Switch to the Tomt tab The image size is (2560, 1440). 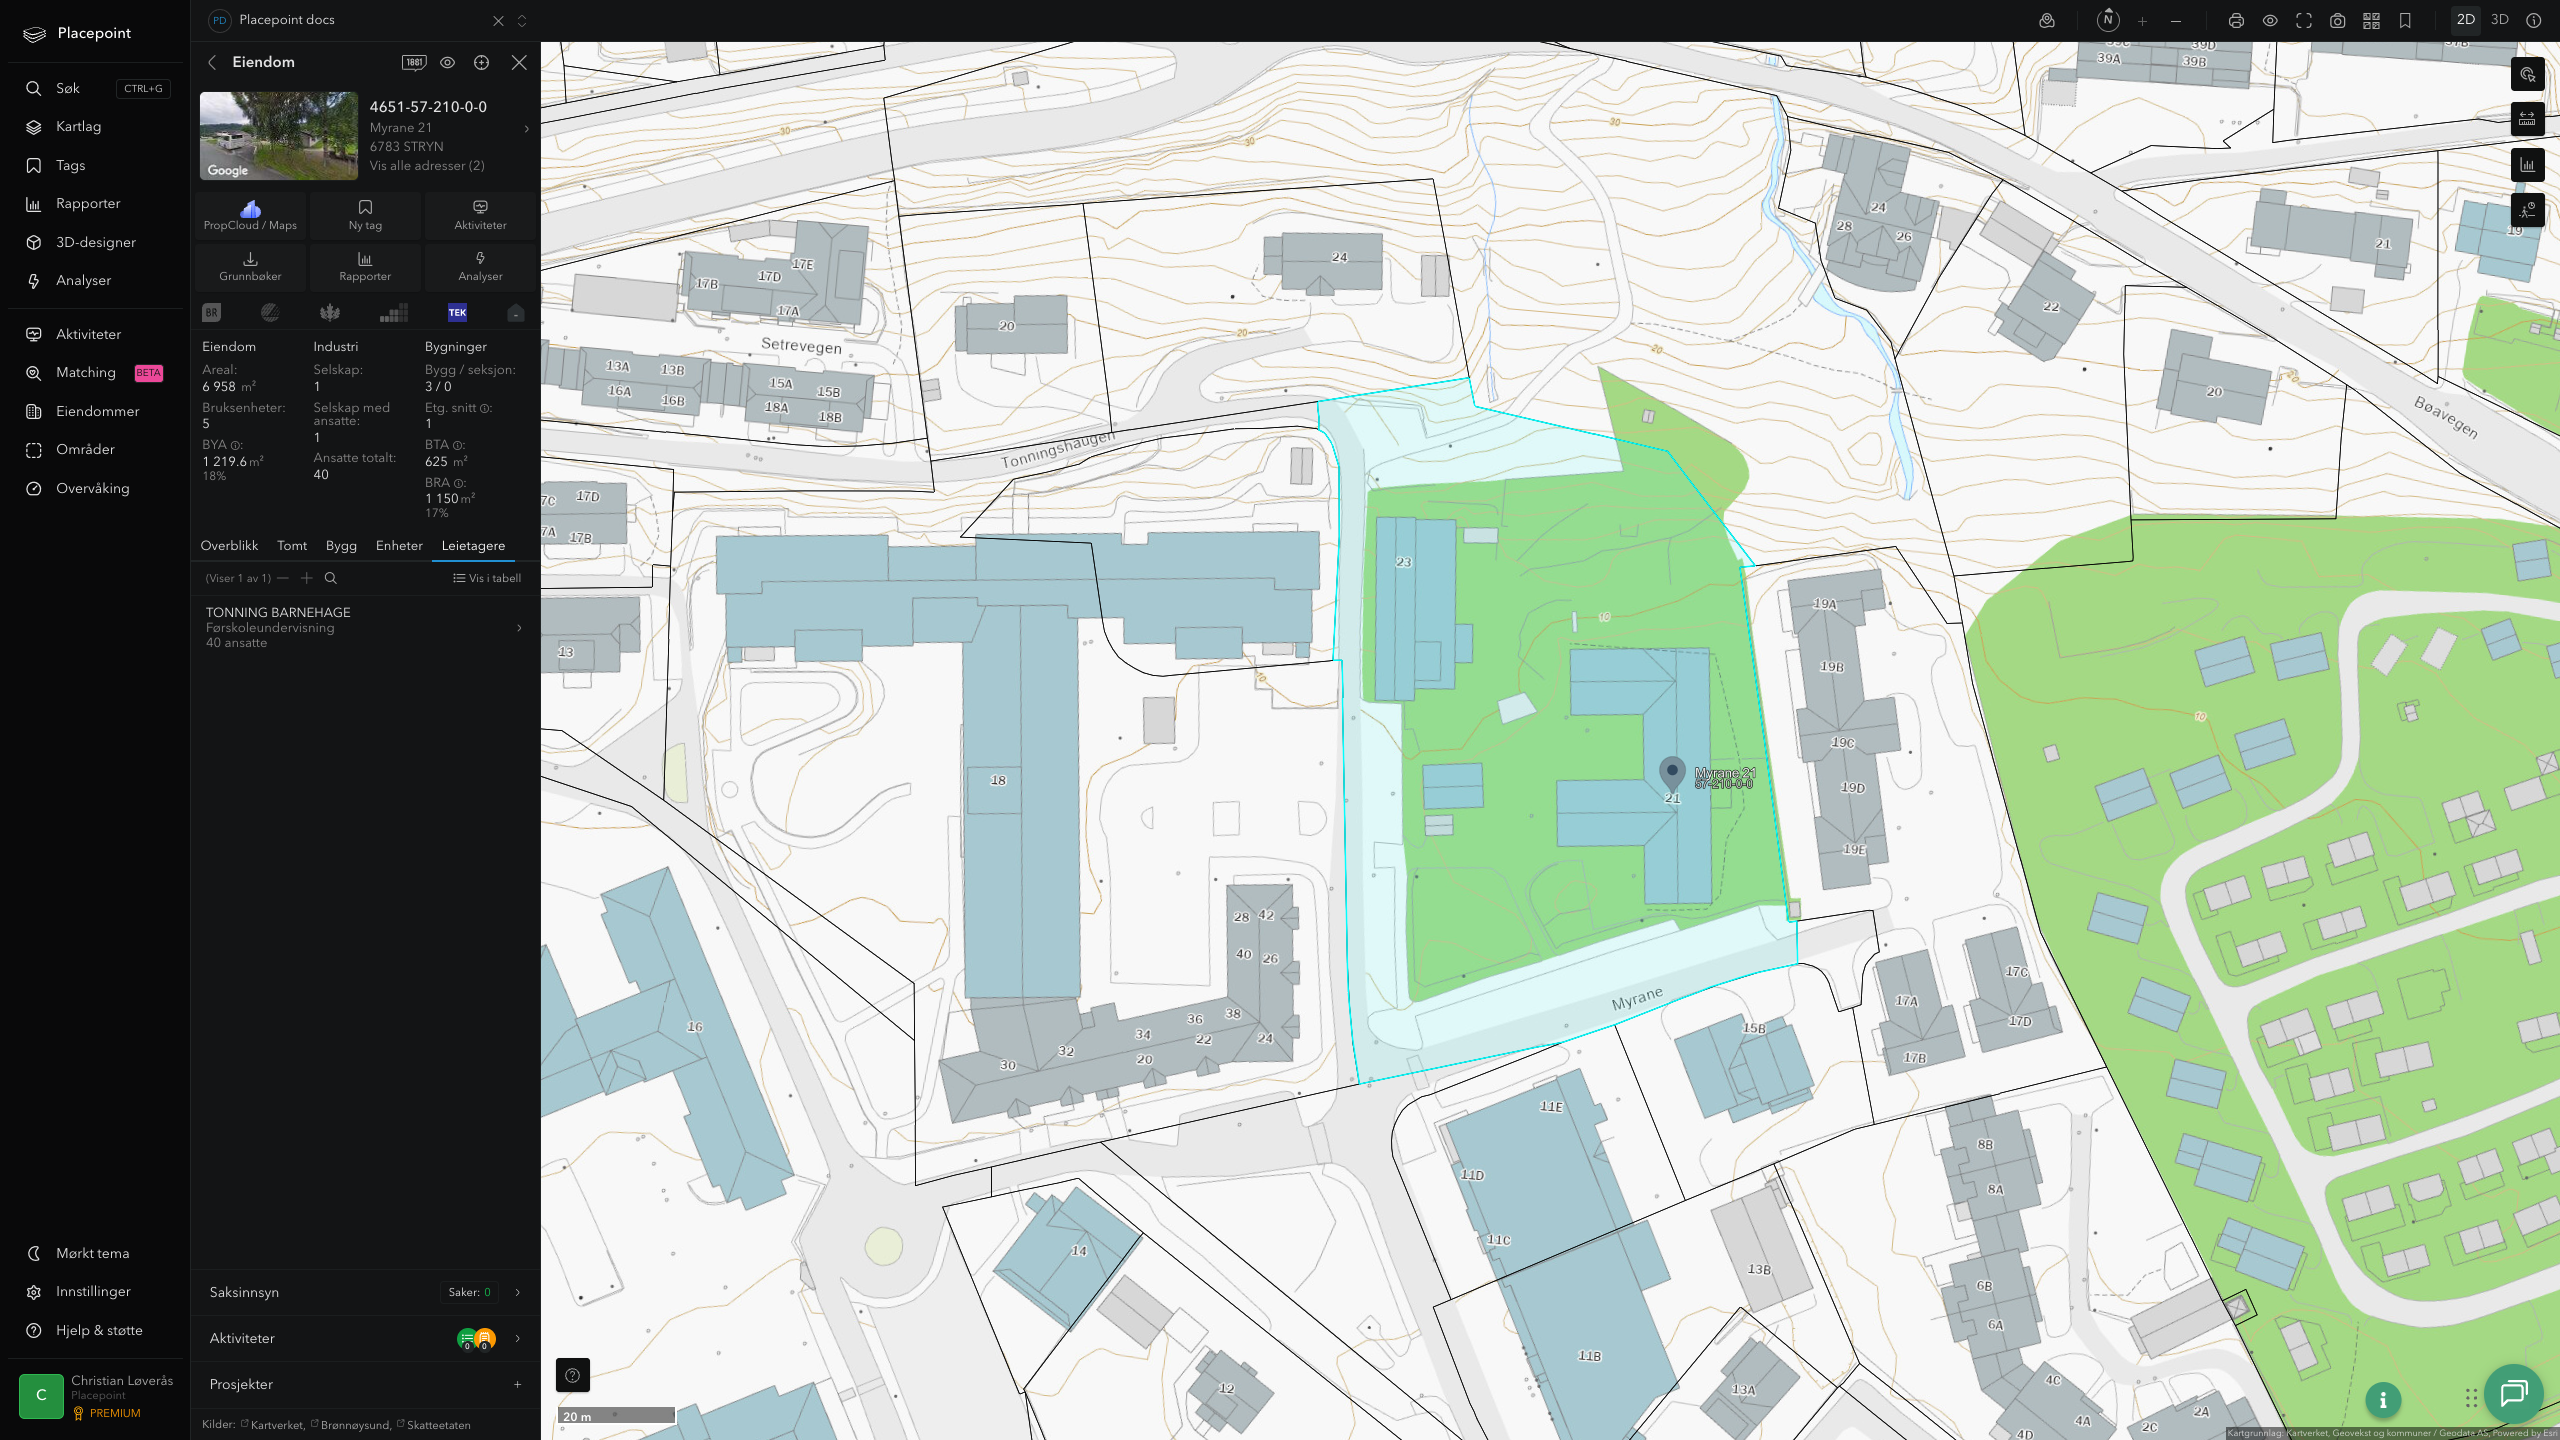(x=292, y=546)
